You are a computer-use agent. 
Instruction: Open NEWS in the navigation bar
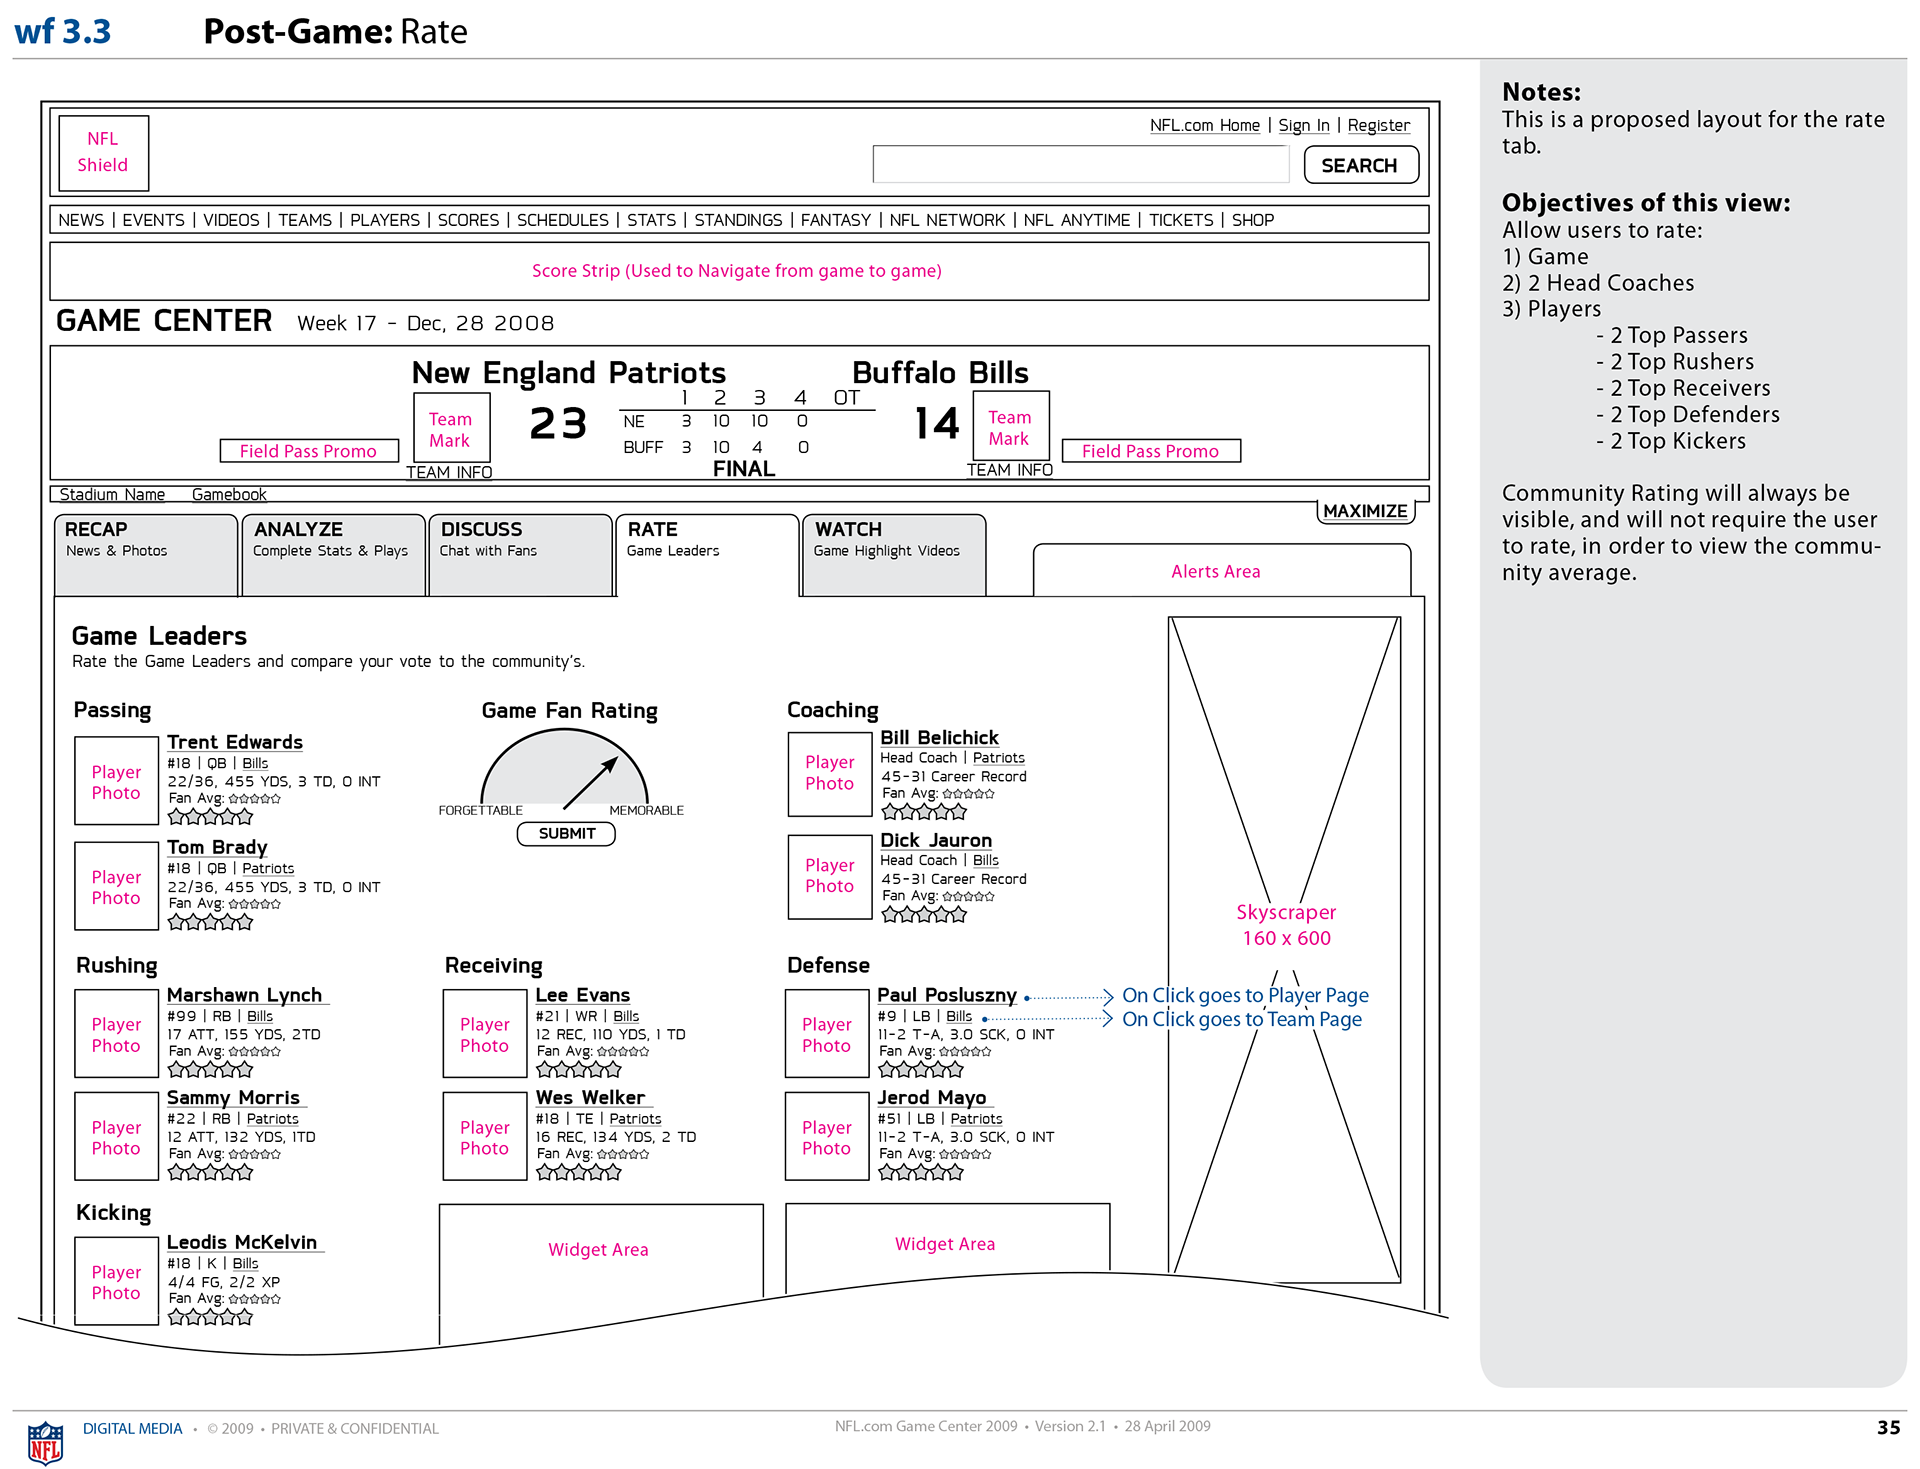click(81, 220)
